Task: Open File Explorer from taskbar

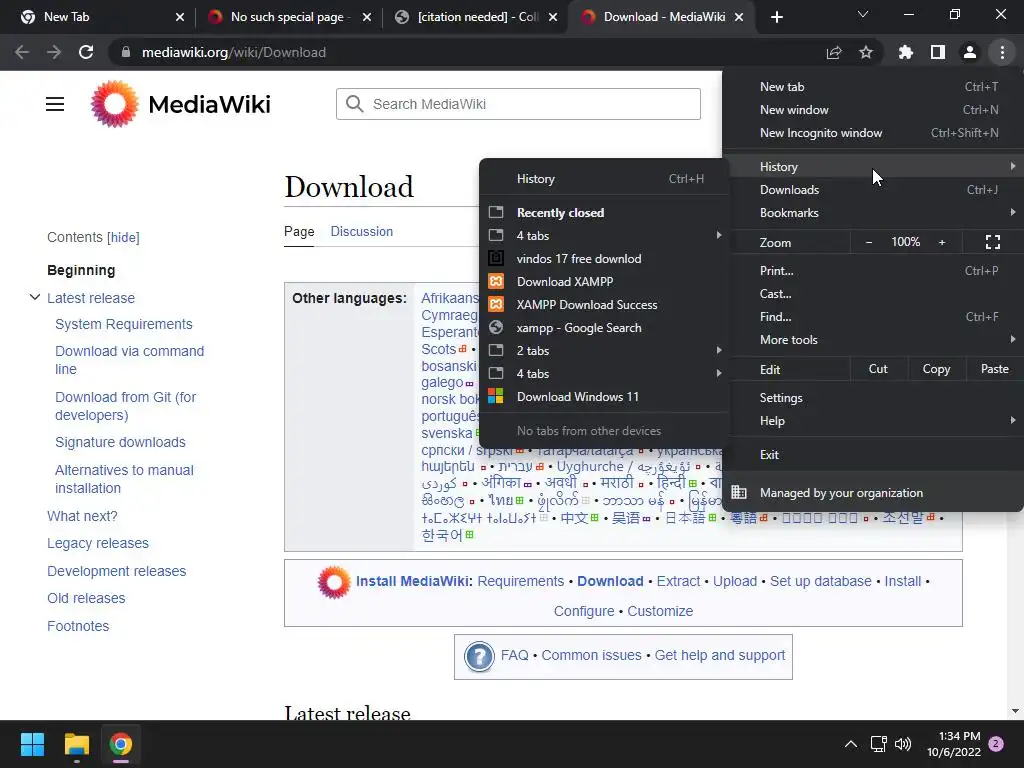Action: coord(76,744)
